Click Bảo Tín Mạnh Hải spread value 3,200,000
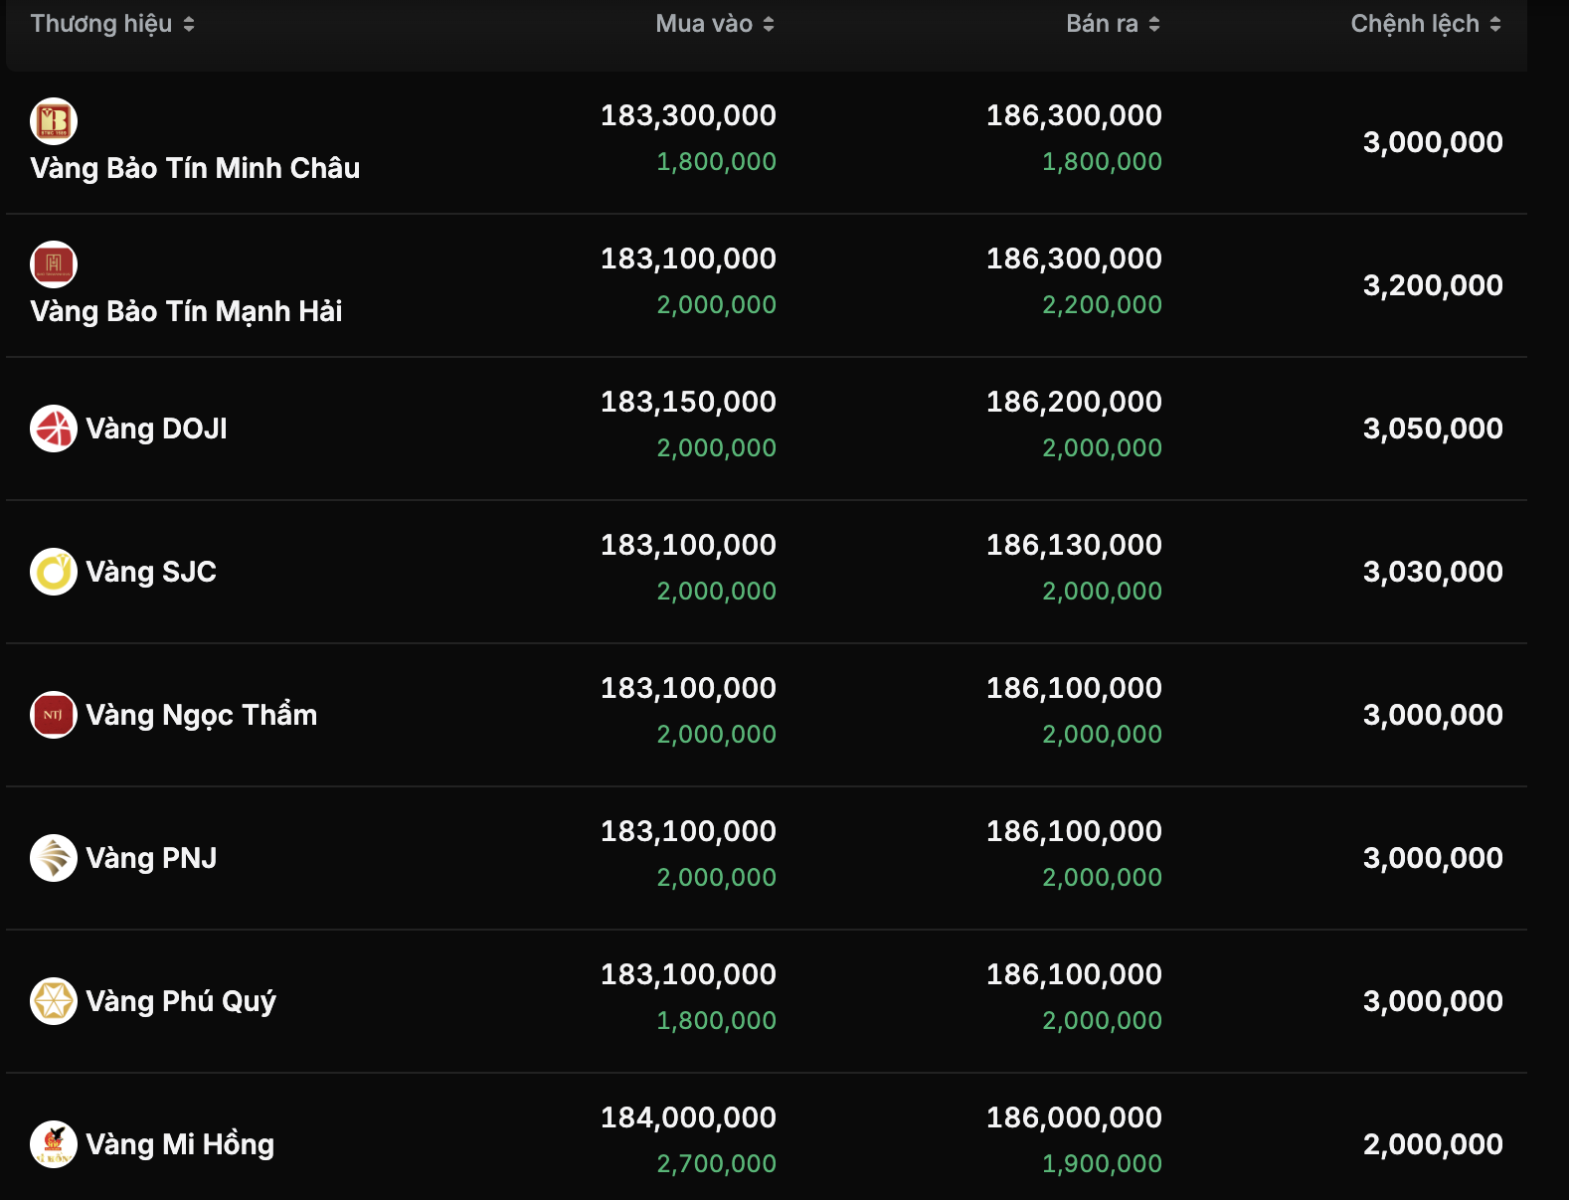 tap(1432, 286)
